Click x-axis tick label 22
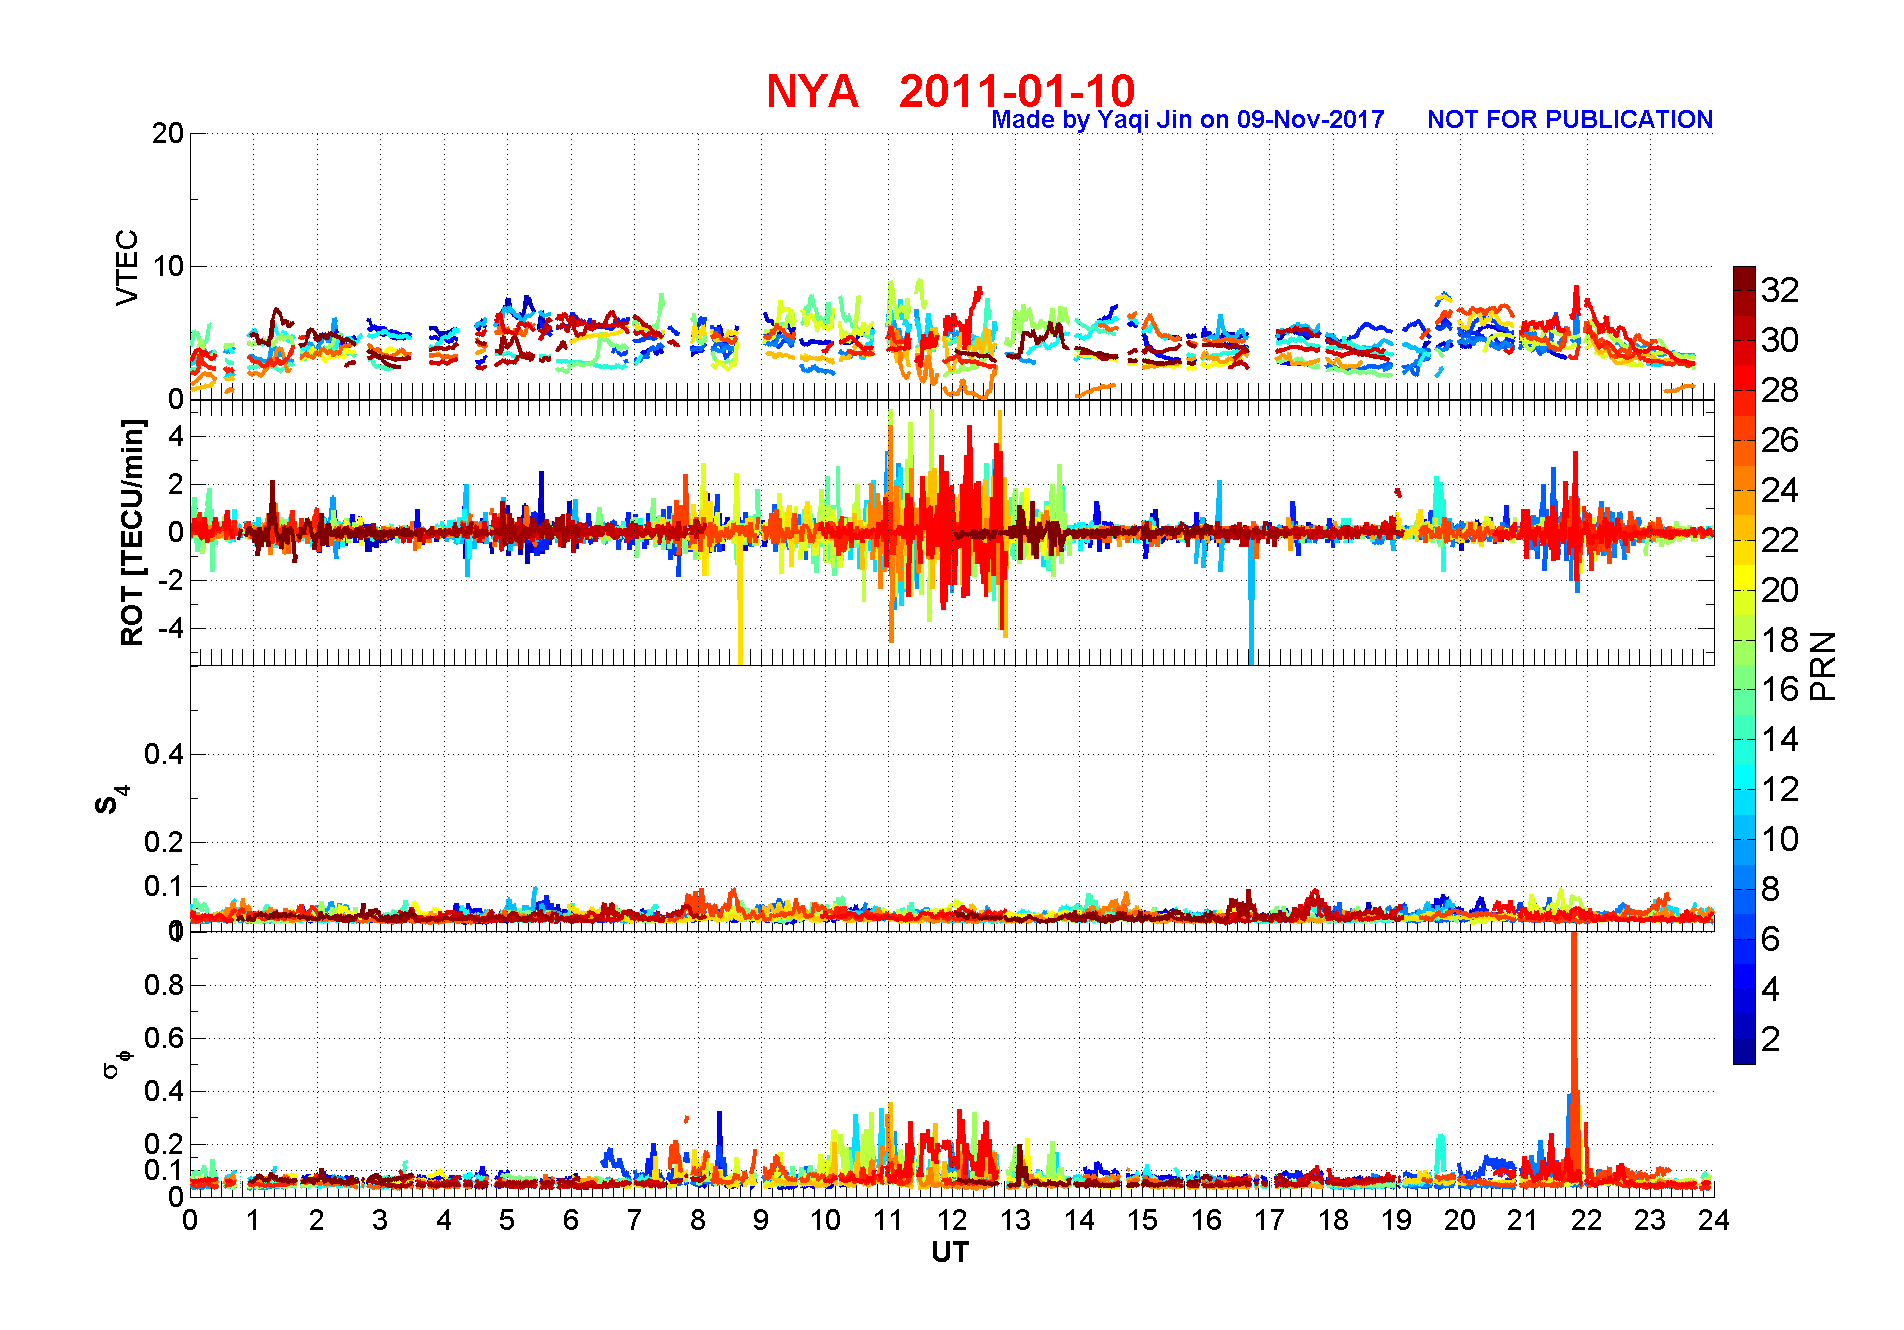The height and width of the screenshot is (1330, 1904). [1587, 1220]
